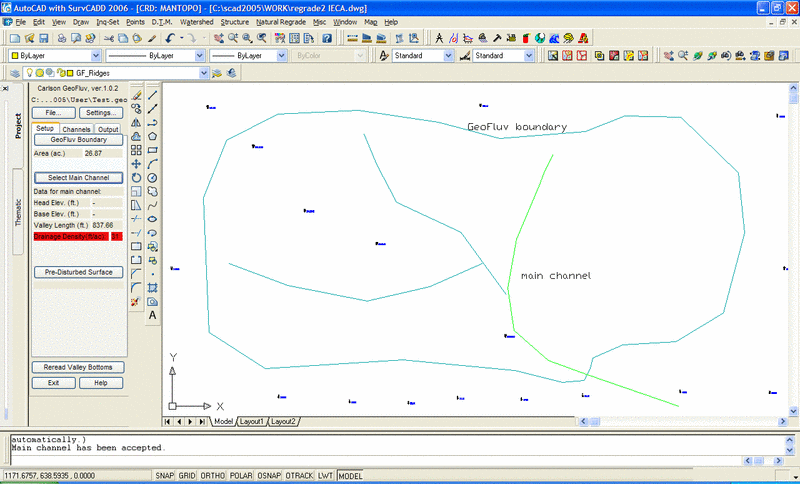Select the Explode tool
800x484 pixels.
136,301
